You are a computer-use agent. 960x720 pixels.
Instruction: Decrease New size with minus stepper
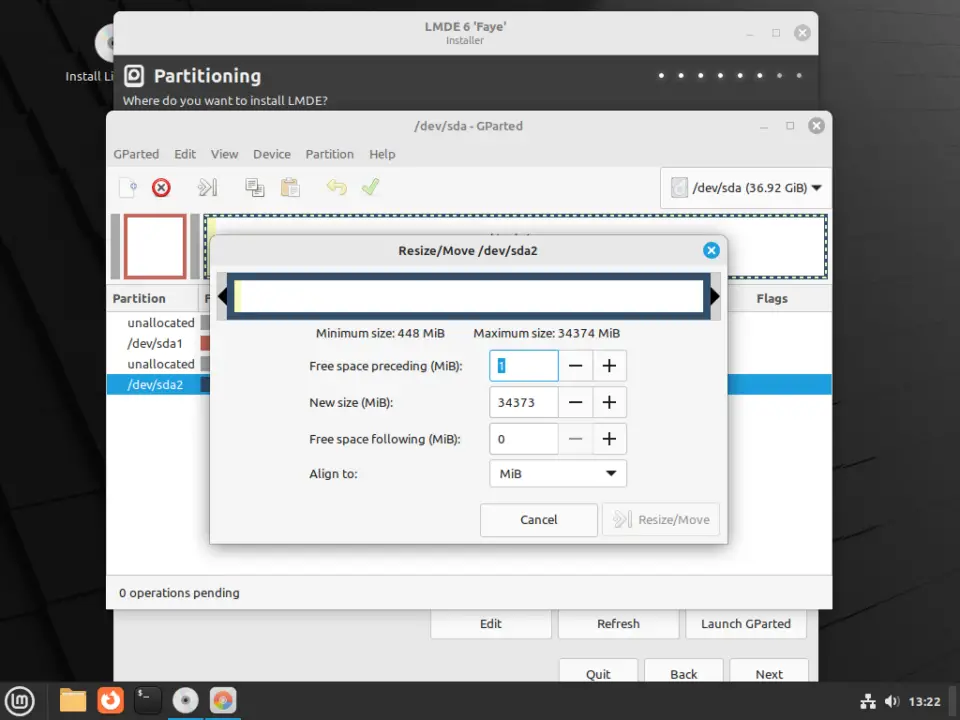[577, 402]
